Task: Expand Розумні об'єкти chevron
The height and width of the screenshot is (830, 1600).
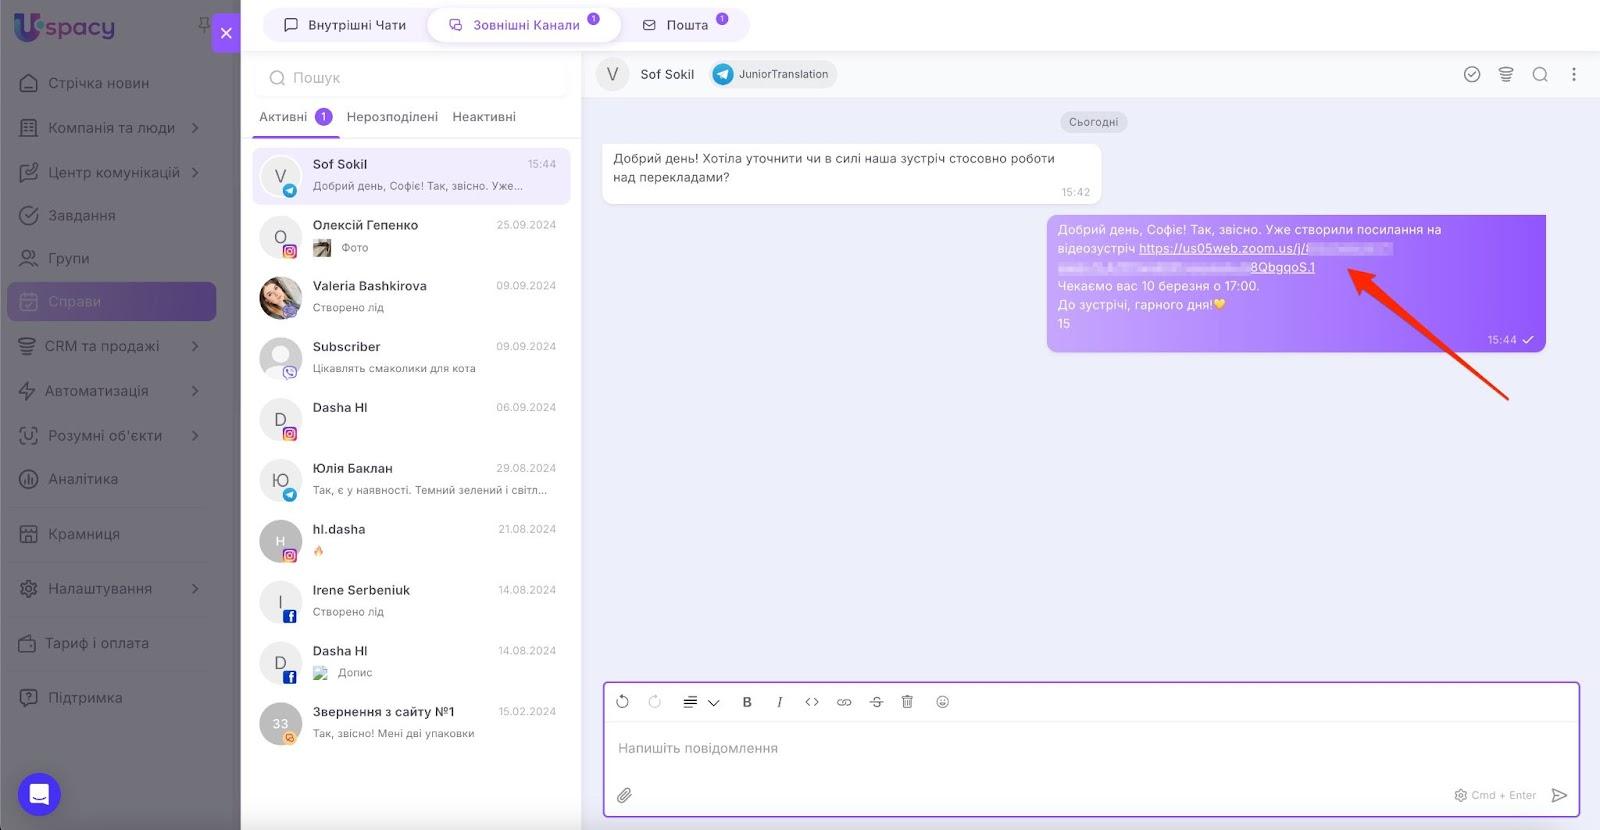Action: (x=195, y=435)
